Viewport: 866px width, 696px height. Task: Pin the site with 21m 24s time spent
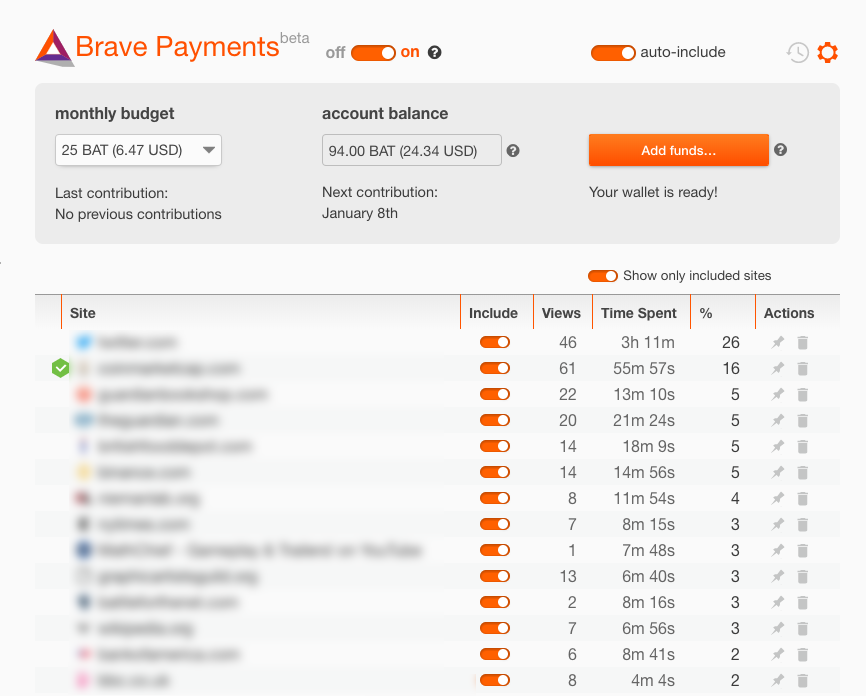click(778, 420)
